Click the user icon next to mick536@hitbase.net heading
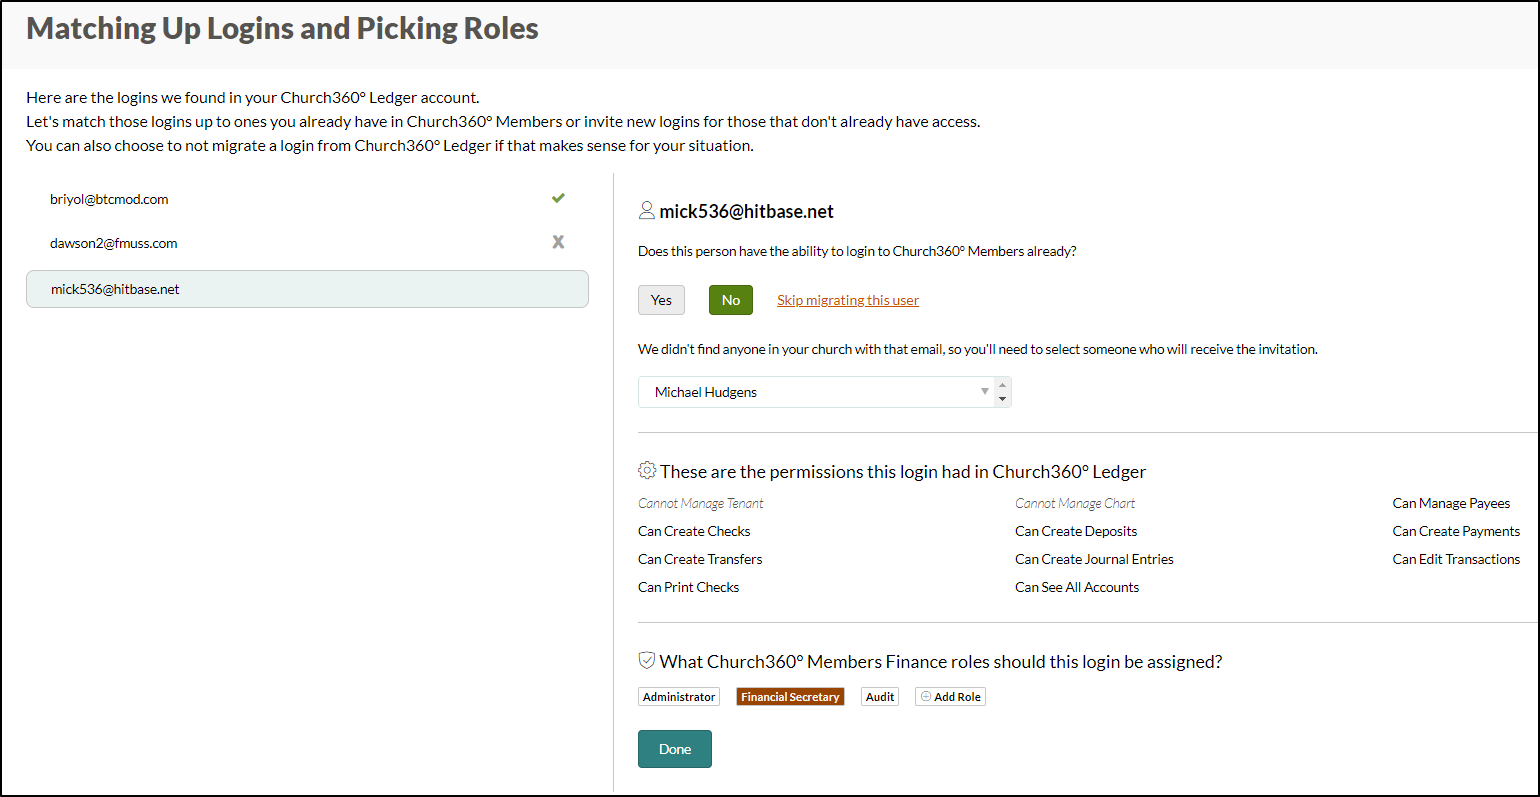The width and height of the screenshot is (1540, 797). pyautogui.click(x=647, y=211)
